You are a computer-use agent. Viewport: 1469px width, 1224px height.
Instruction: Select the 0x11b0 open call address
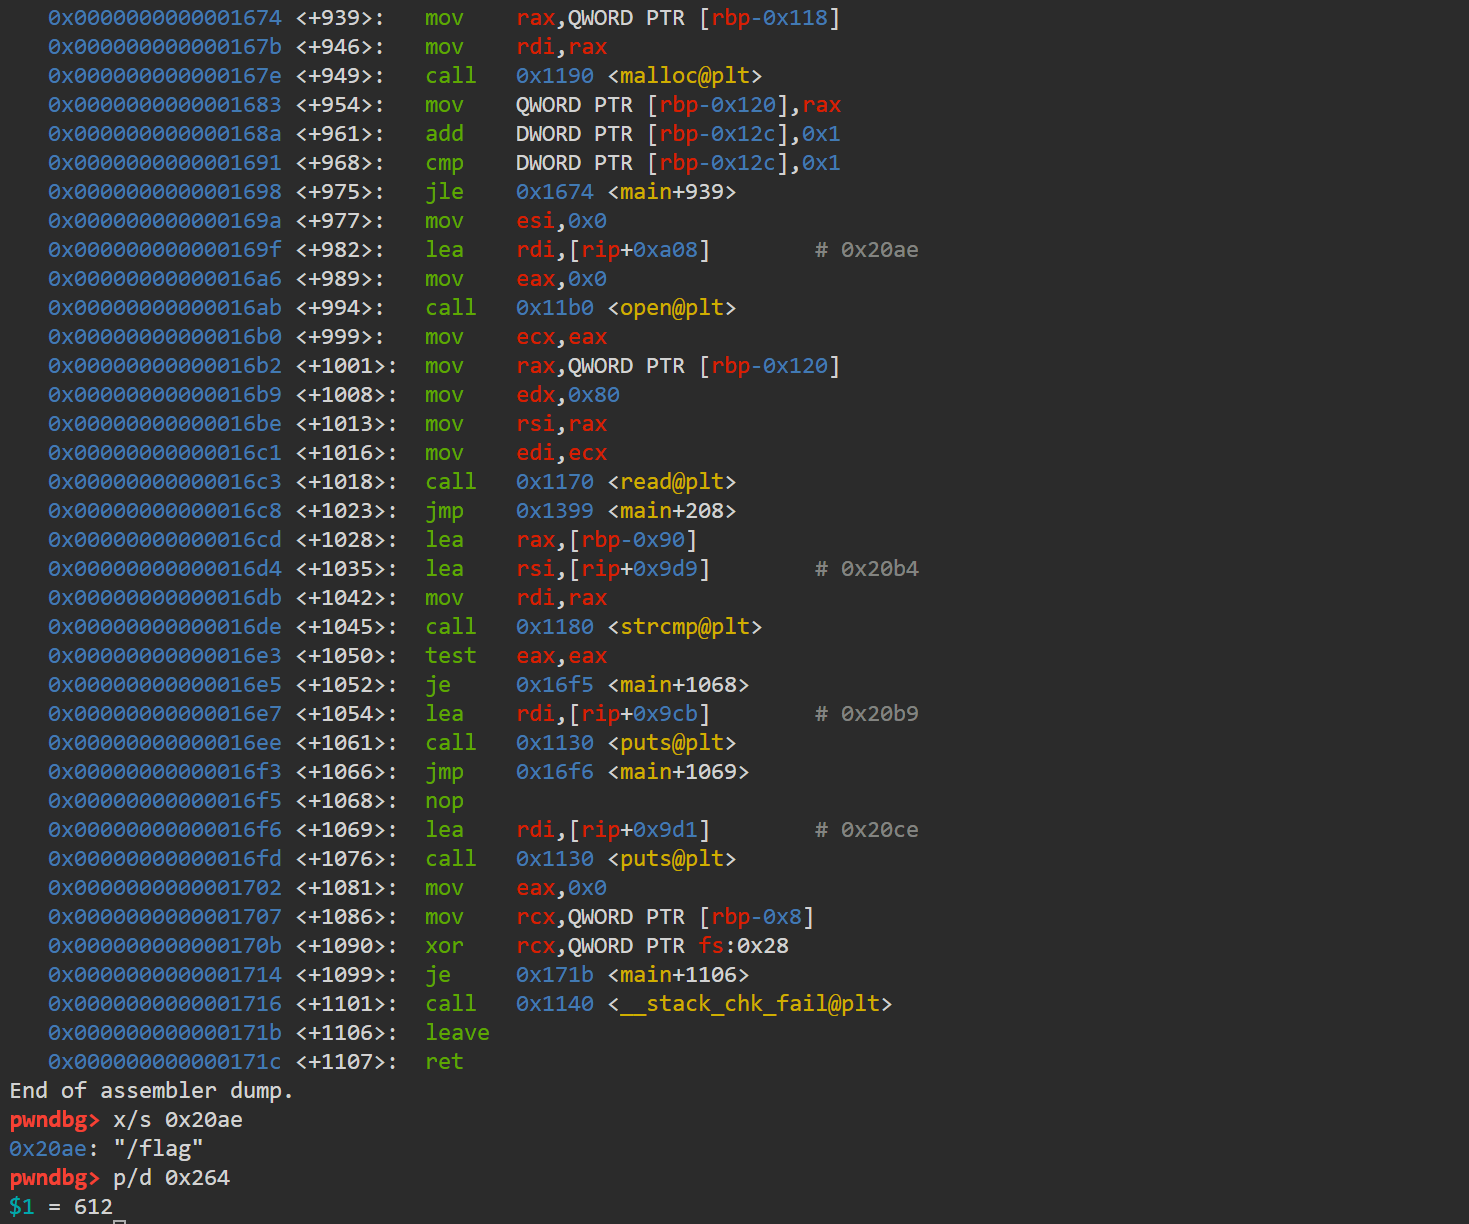tap(555, 308)
